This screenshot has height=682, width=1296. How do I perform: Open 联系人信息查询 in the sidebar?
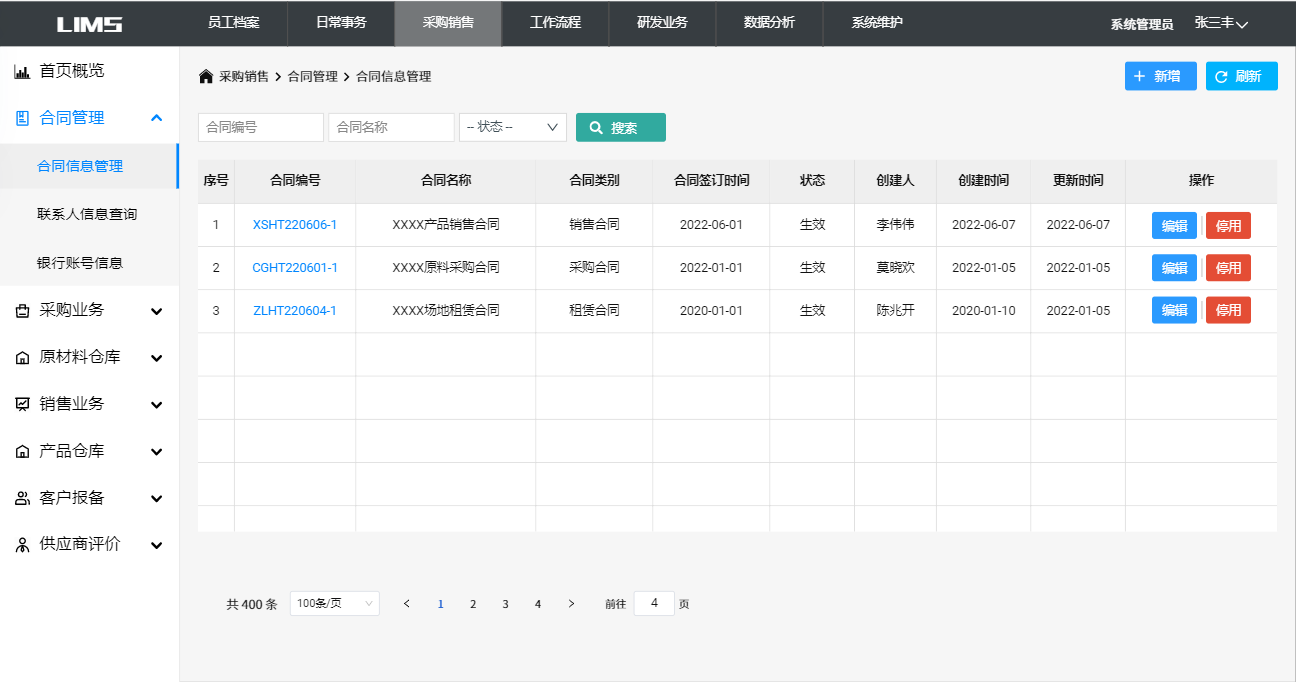[87, 214]
